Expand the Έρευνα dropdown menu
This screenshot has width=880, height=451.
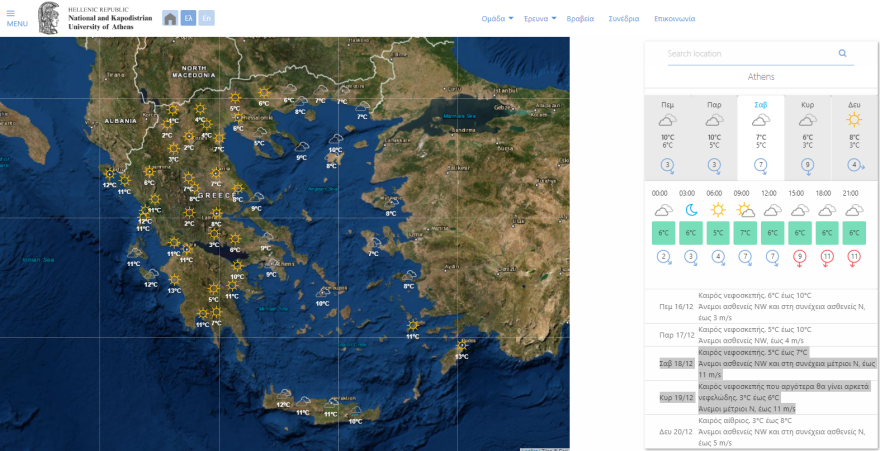[540, 19]
